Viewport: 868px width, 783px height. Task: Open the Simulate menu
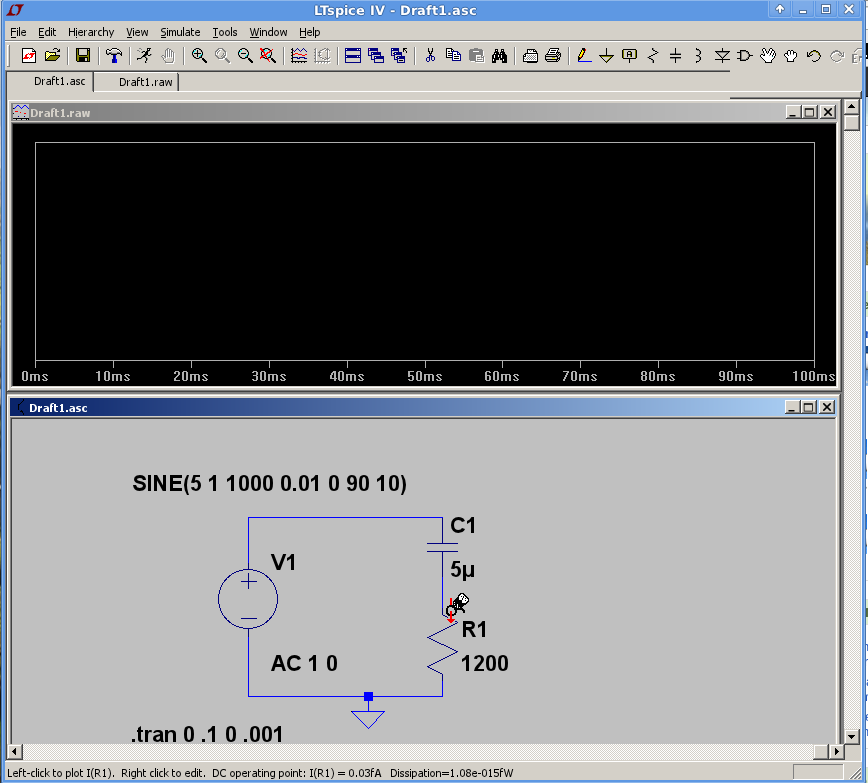pyautogui.click(x=180, y=31)
